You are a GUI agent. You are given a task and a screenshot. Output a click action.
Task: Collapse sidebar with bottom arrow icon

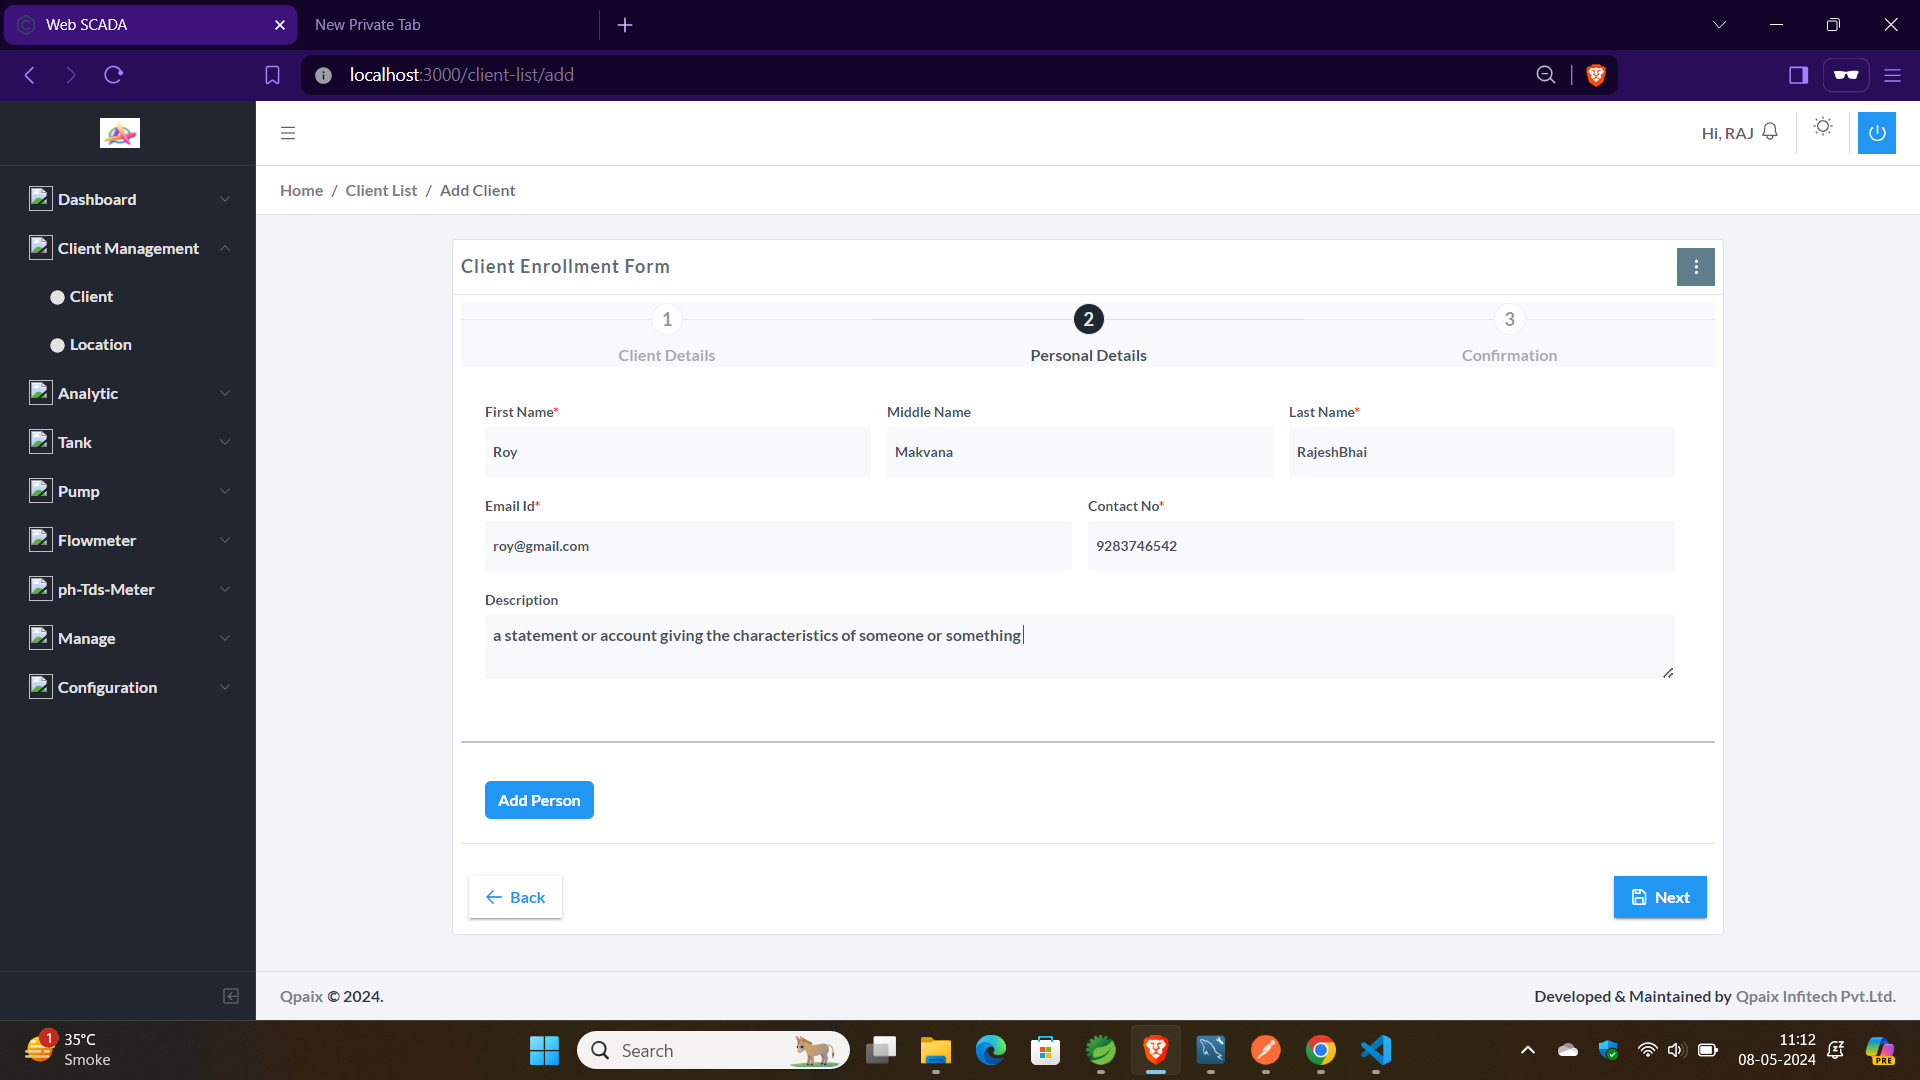coord(231,996)
